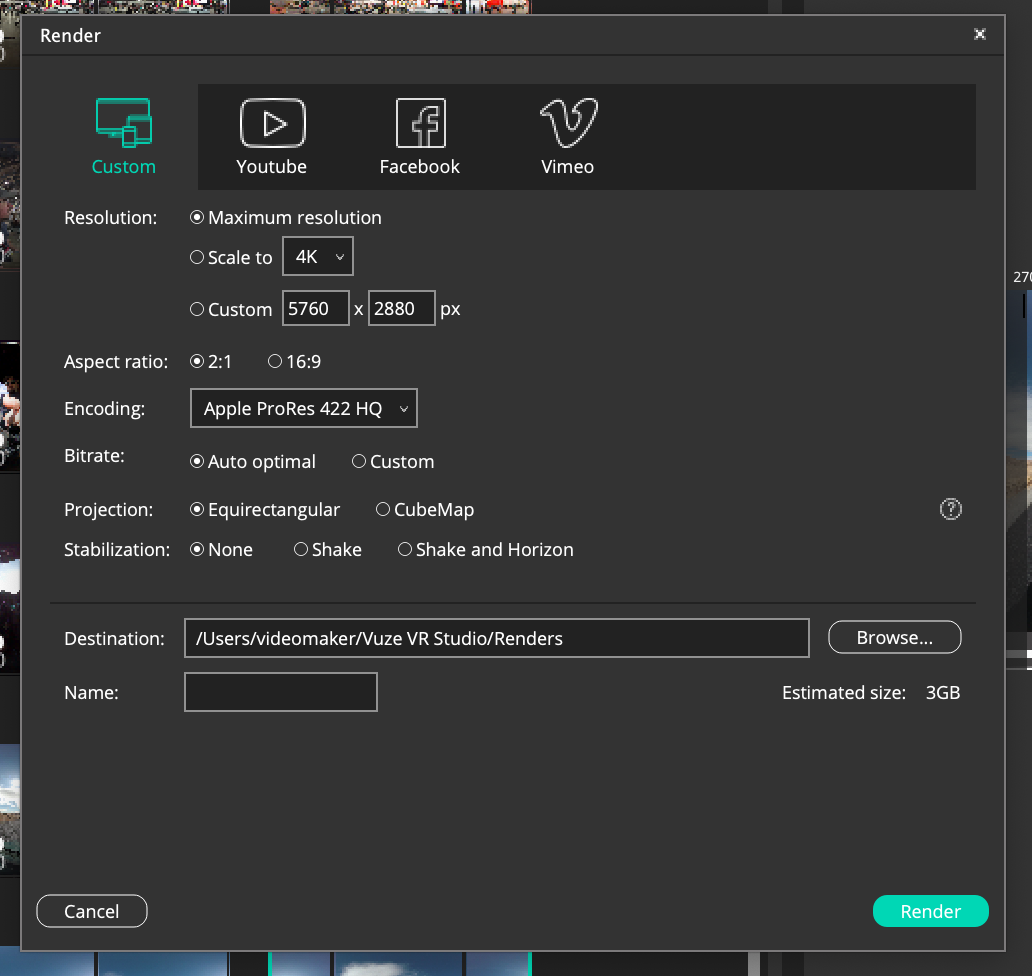Select the Custom preset icon
Screen dimensions: 1032x976
point(123,124)
